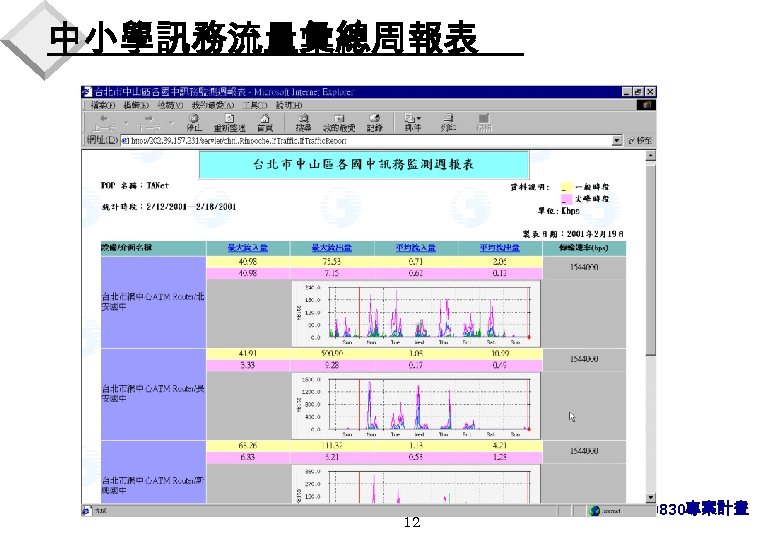The height and width of the screenshot is (540, 780).
Task: Open the 搜尋 search toolbar icon
Action: (x=303, y=123)
